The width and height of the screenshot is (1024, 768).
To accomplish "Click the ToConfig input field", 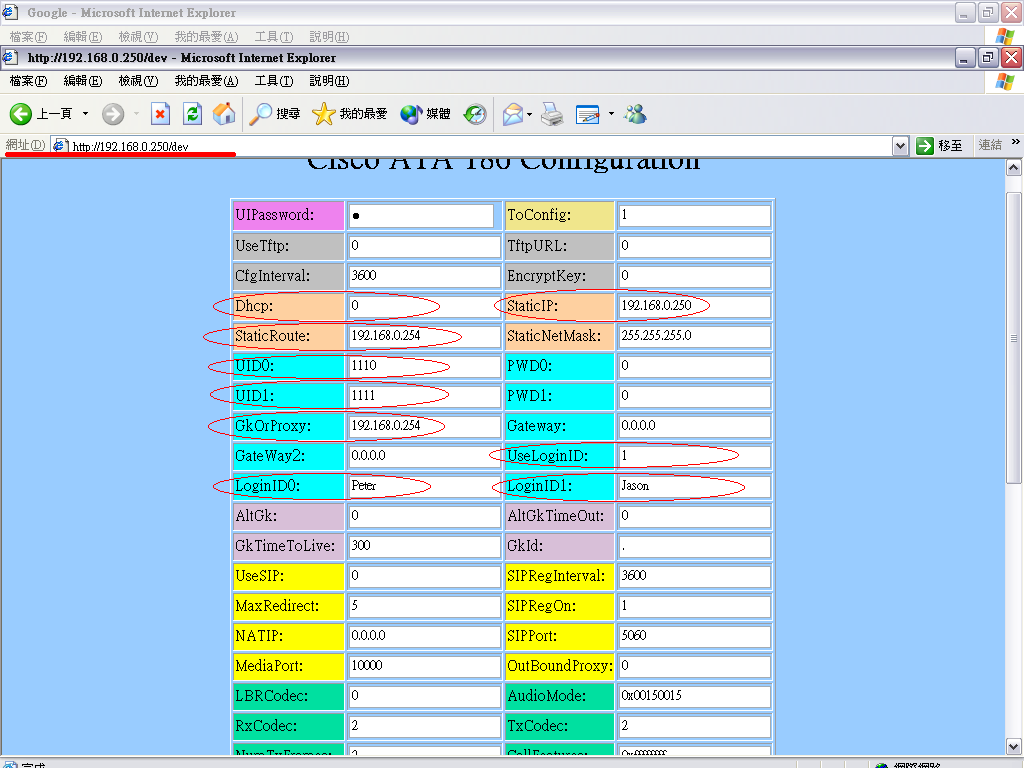I will point(694,216).
